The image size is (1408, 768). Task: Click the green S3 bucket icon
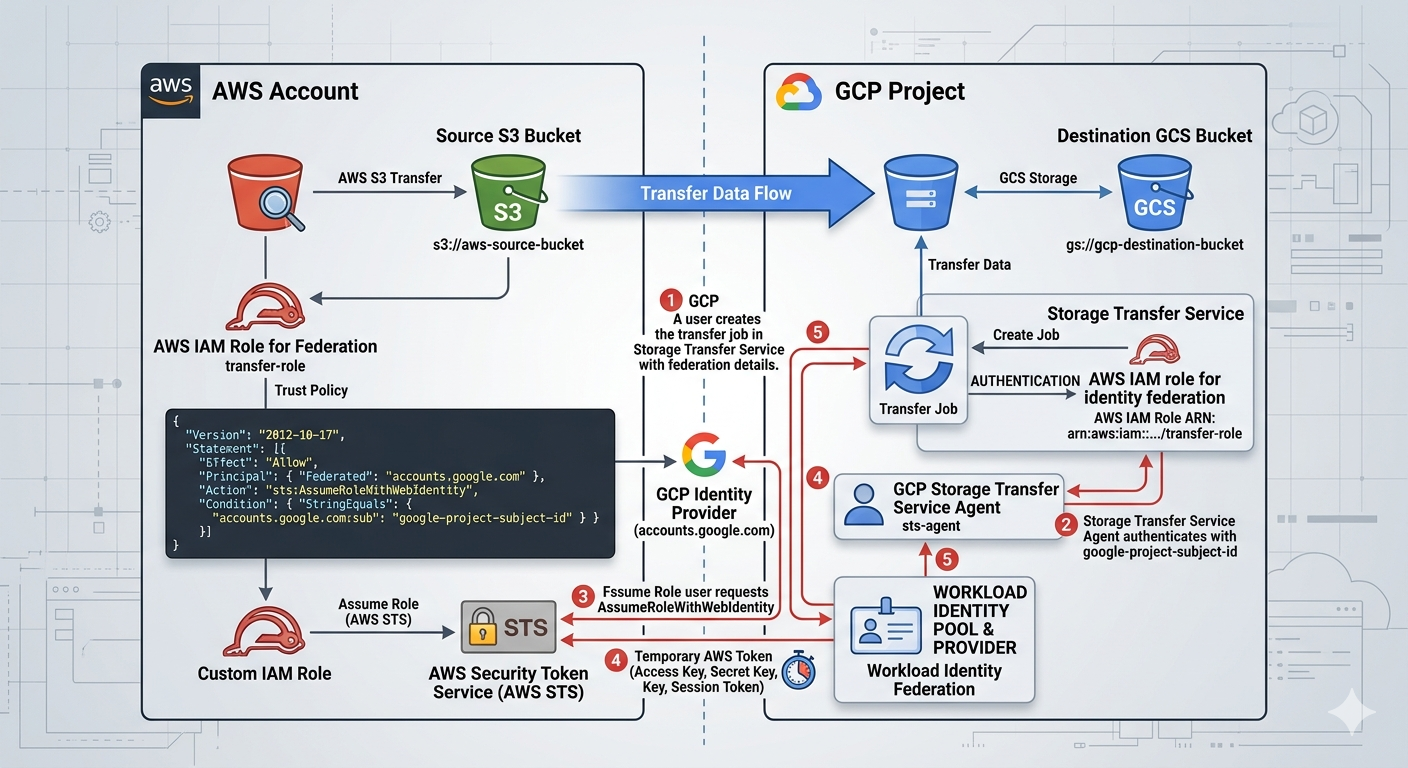(x=507, y=191)
